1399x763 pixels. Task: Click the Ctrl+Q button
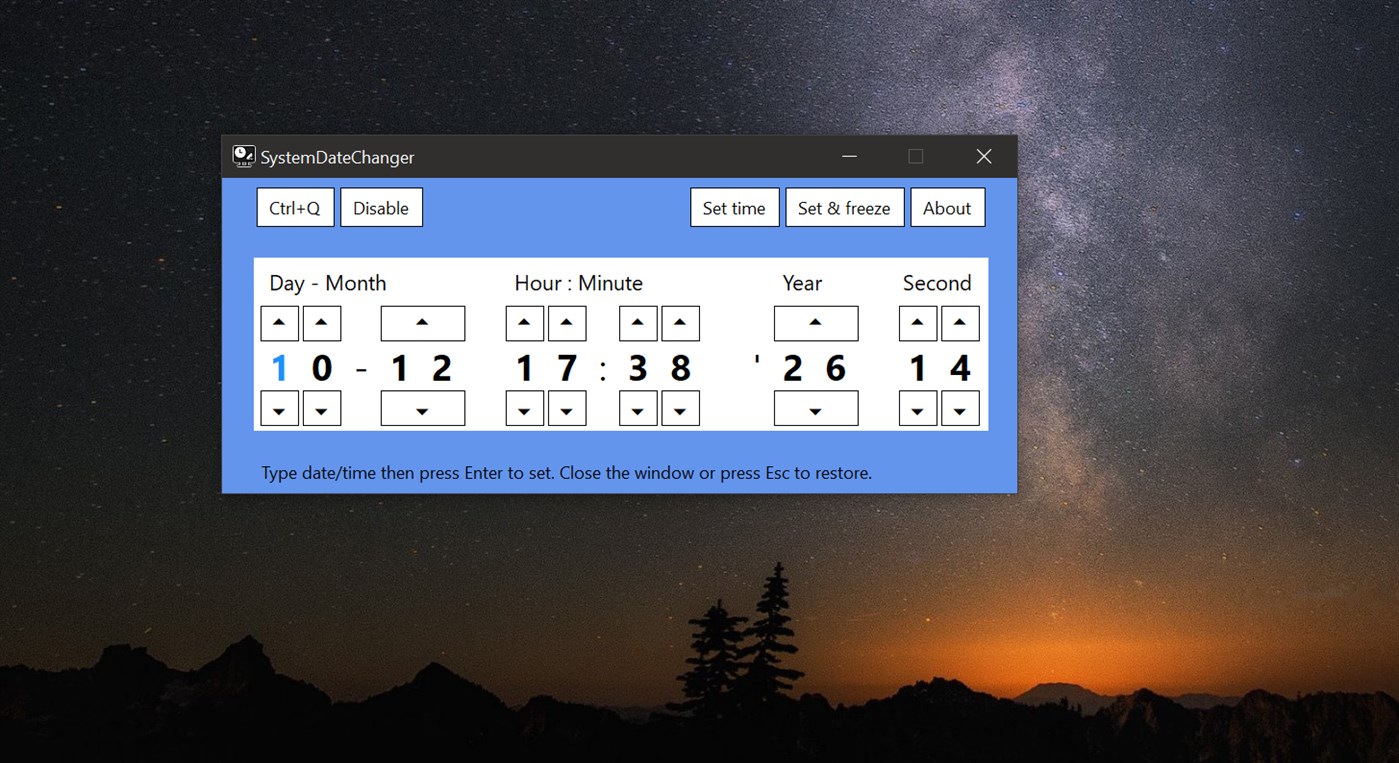pyautogui.click(x=295, y=208)
